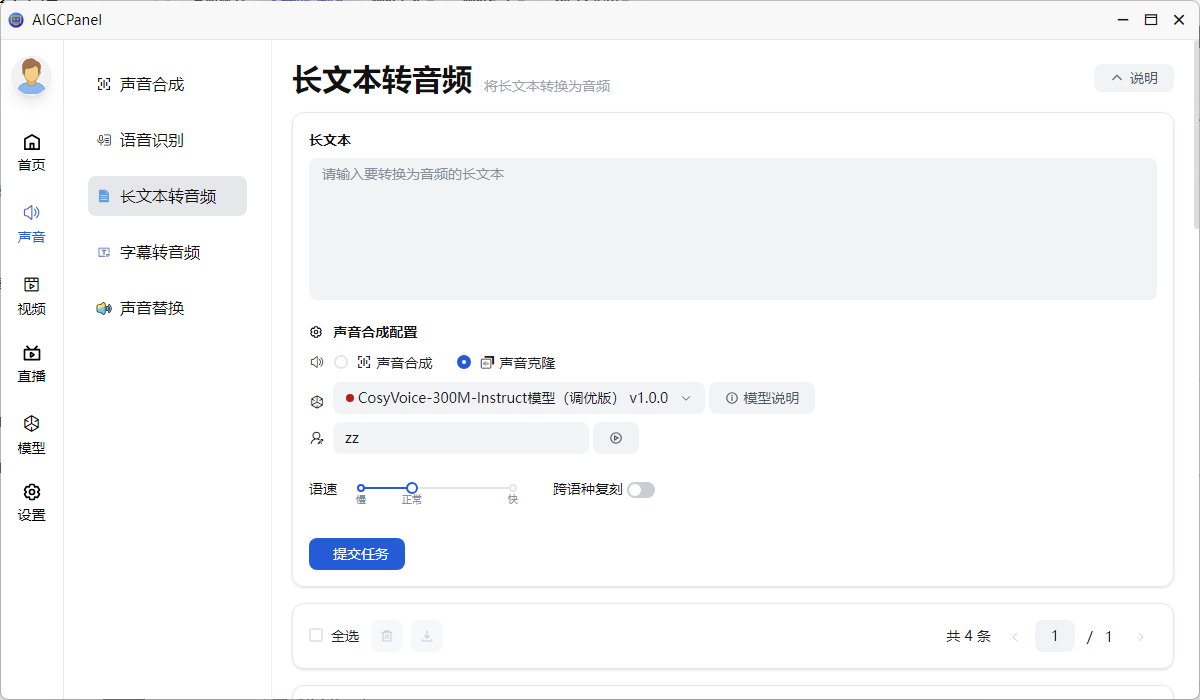Open the CosyVoice-300M-Instruct model dropdown
The image size is (1200, 700).
pyautogui.click(x=518, y=398)
